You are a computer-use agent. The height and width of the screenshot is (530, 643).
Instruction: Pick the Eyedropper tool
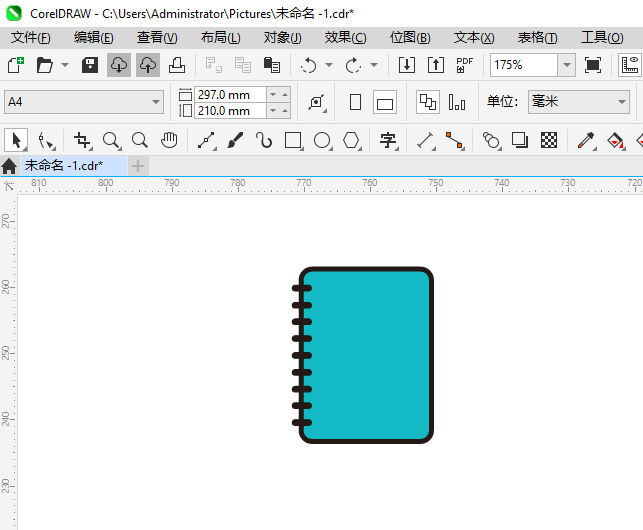tap(588, 140)
